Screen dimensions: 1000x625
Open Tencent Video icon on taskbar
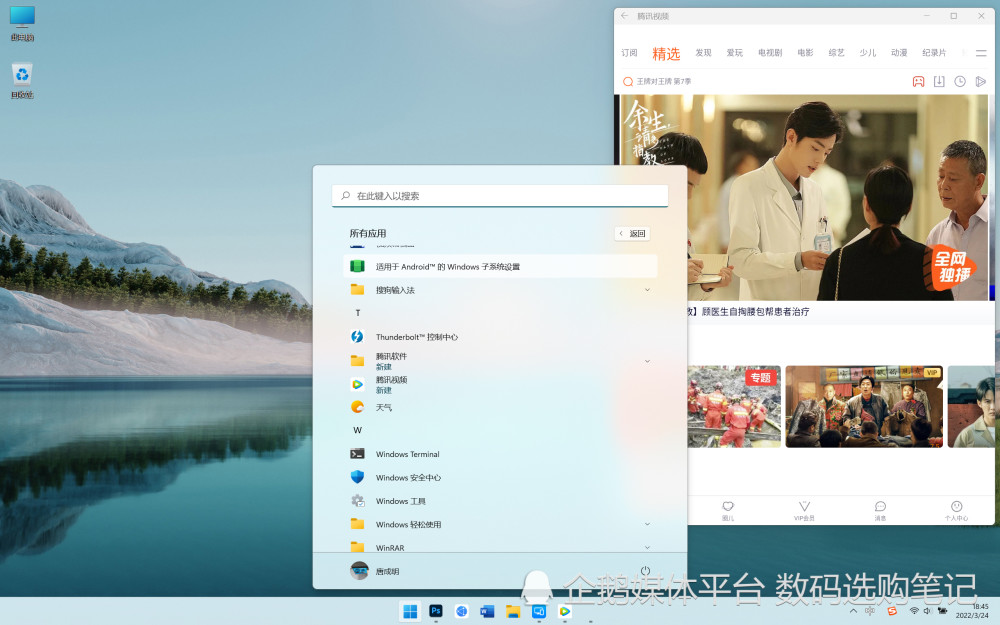[x=564, y=612]
